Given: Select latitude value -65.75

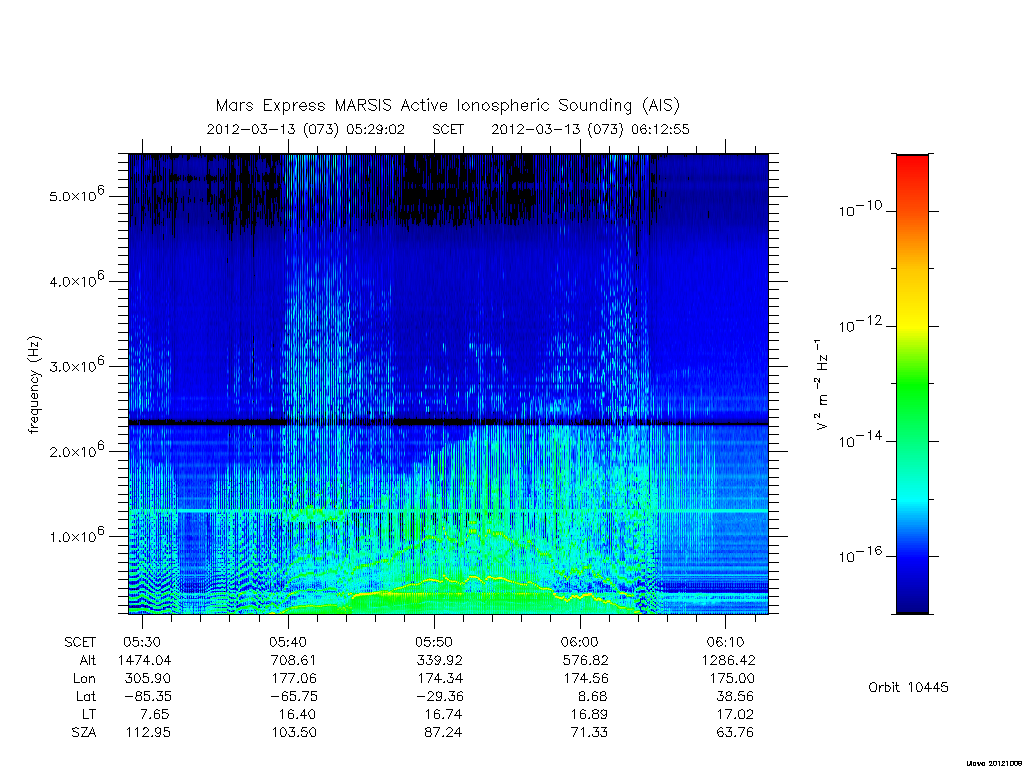Looking at the screenshot, I should pyautogui.click(x=293, y=696).
